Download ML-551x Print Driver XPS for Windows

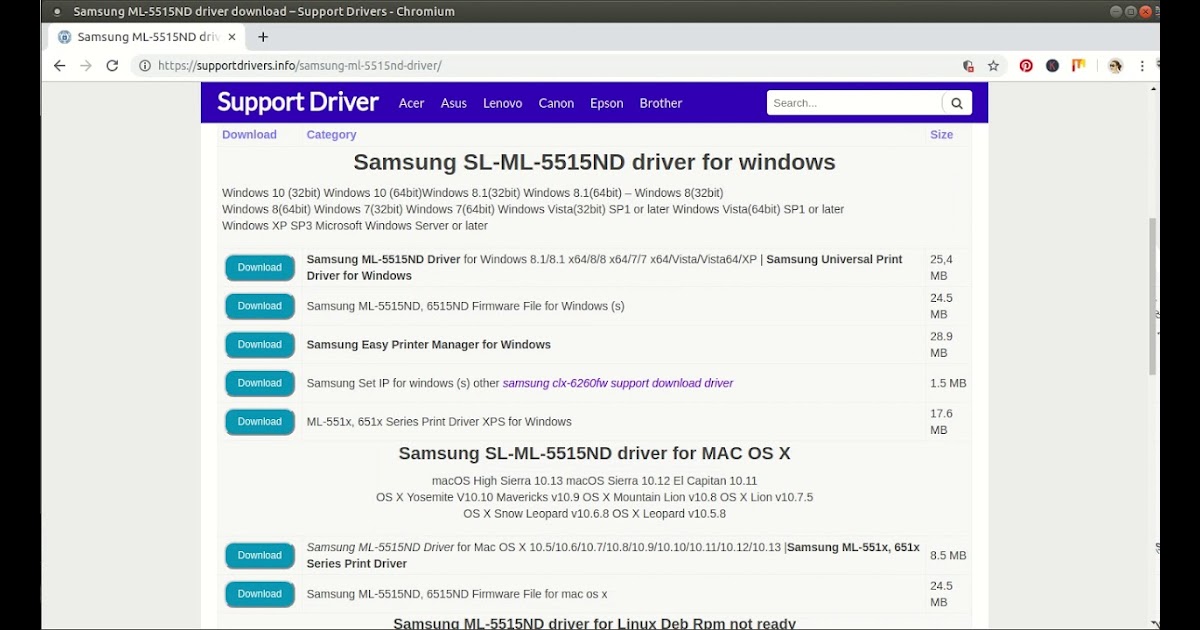point(260,422)
